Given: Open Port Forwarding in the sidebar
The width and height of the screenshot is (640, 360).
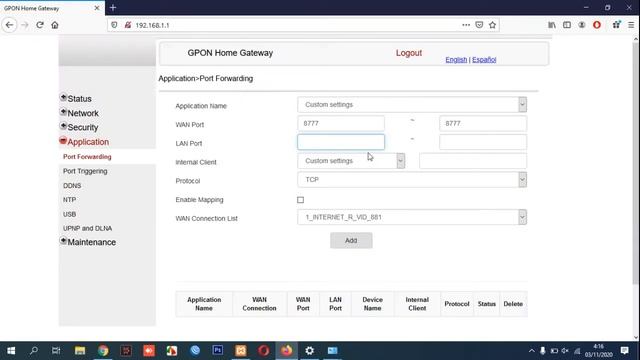Looking at the screenshot, I should (x=87, y=157).
